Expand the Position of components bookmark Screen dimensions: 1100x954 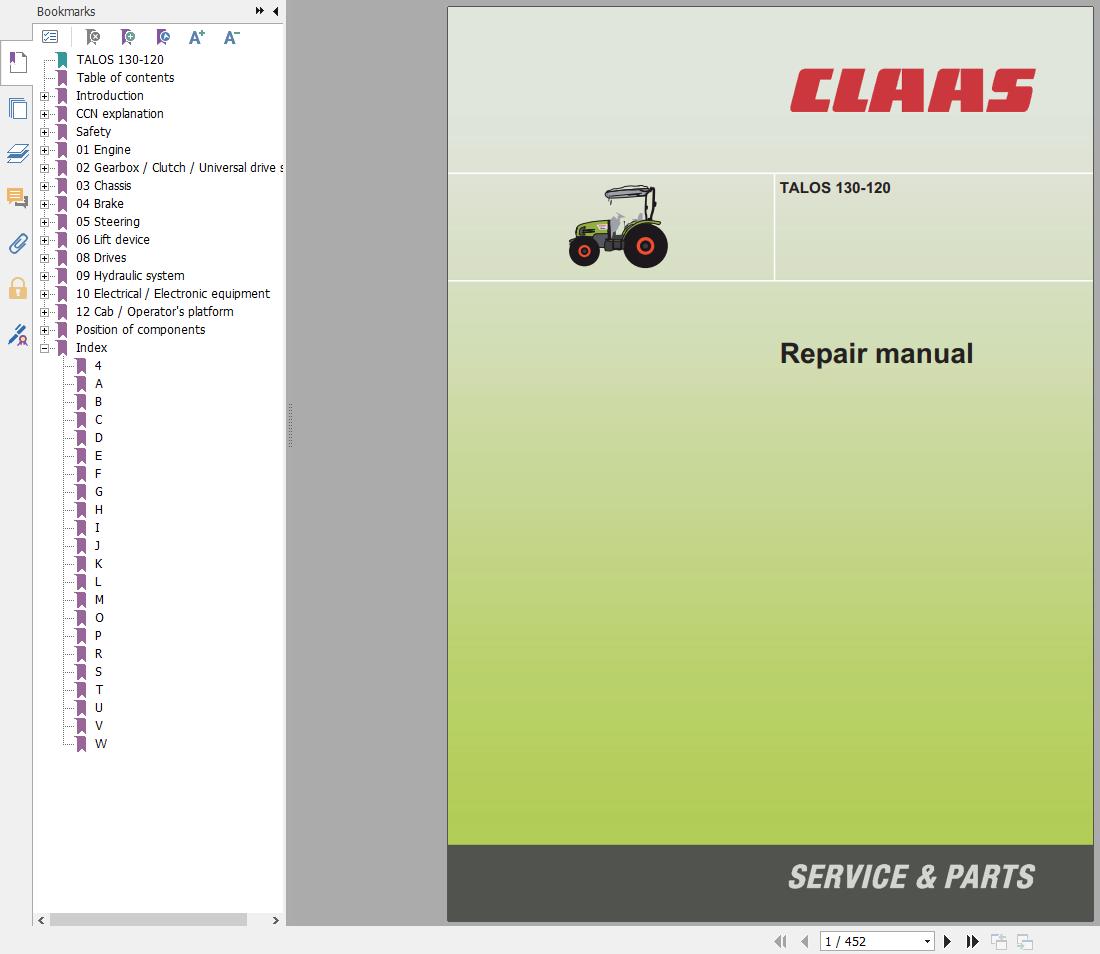coord(44,330)
